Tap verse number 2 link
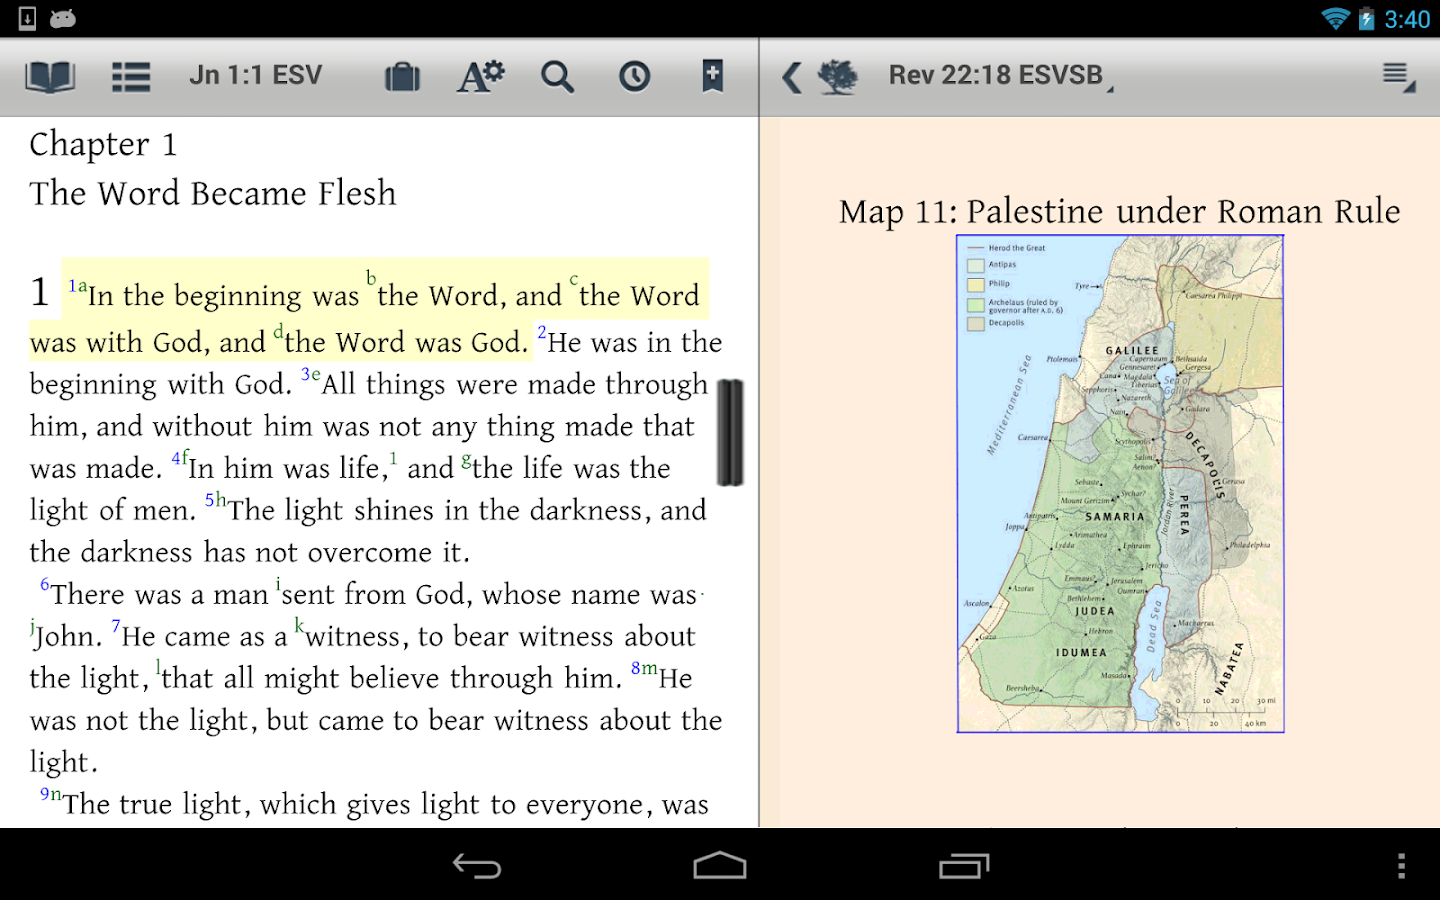 coord(542,331)
